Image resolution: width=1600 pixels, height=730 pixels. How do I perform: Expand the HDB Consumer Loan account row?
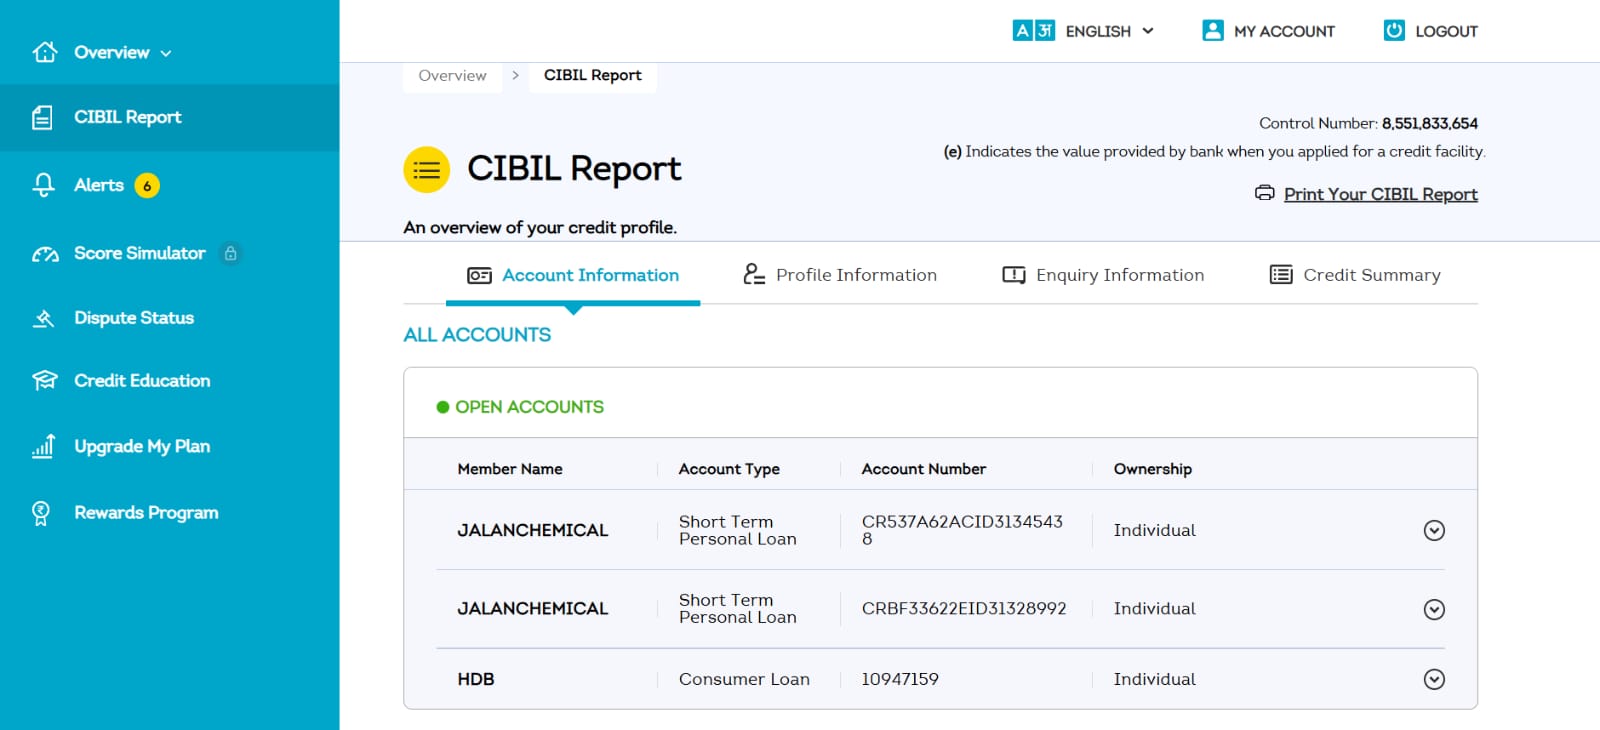click(x=1434, y=680)
